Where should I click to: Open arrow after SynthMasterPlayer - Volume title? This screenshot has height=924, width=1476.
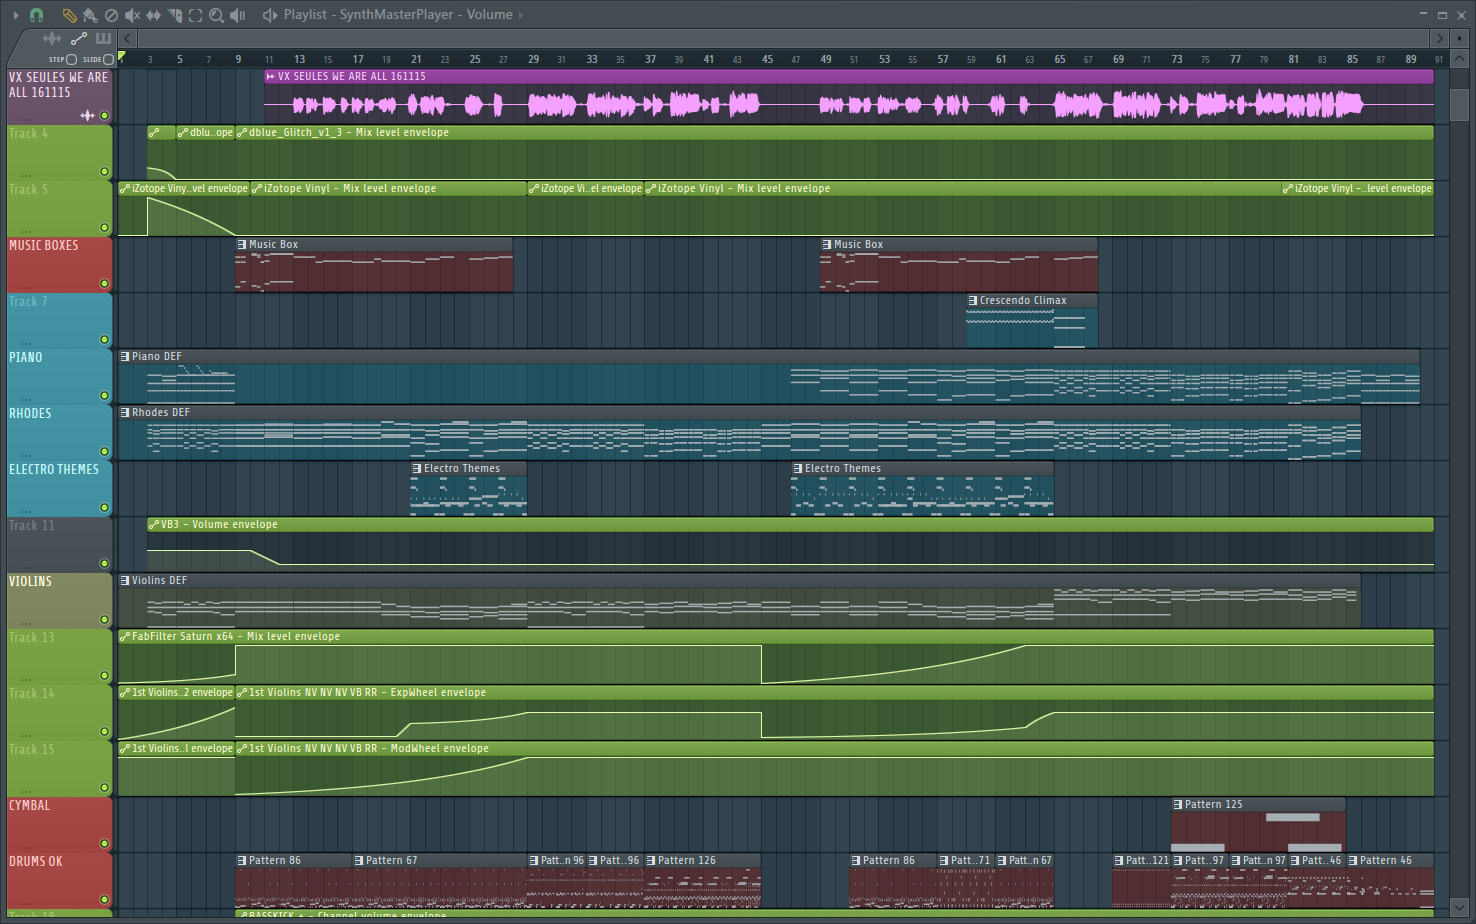pyautogui.click(x=521, y=15)
